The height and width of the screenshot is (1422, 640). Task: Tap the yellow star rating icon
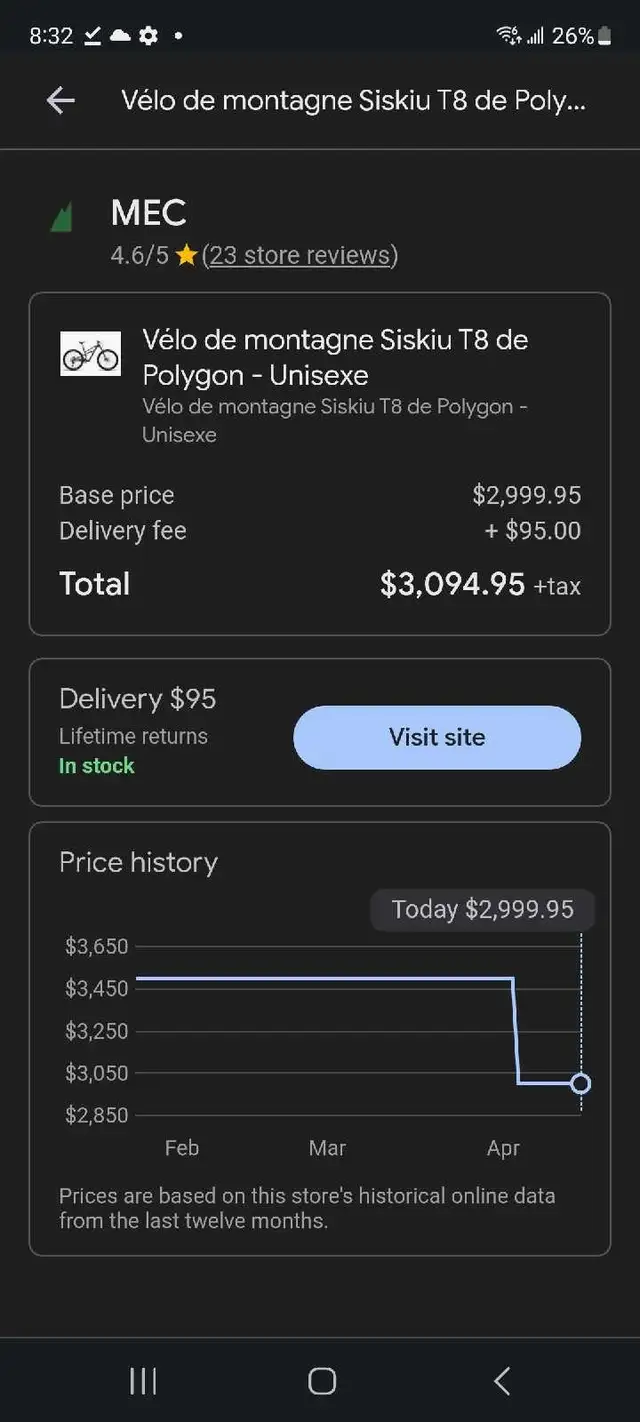coord(186,255)
